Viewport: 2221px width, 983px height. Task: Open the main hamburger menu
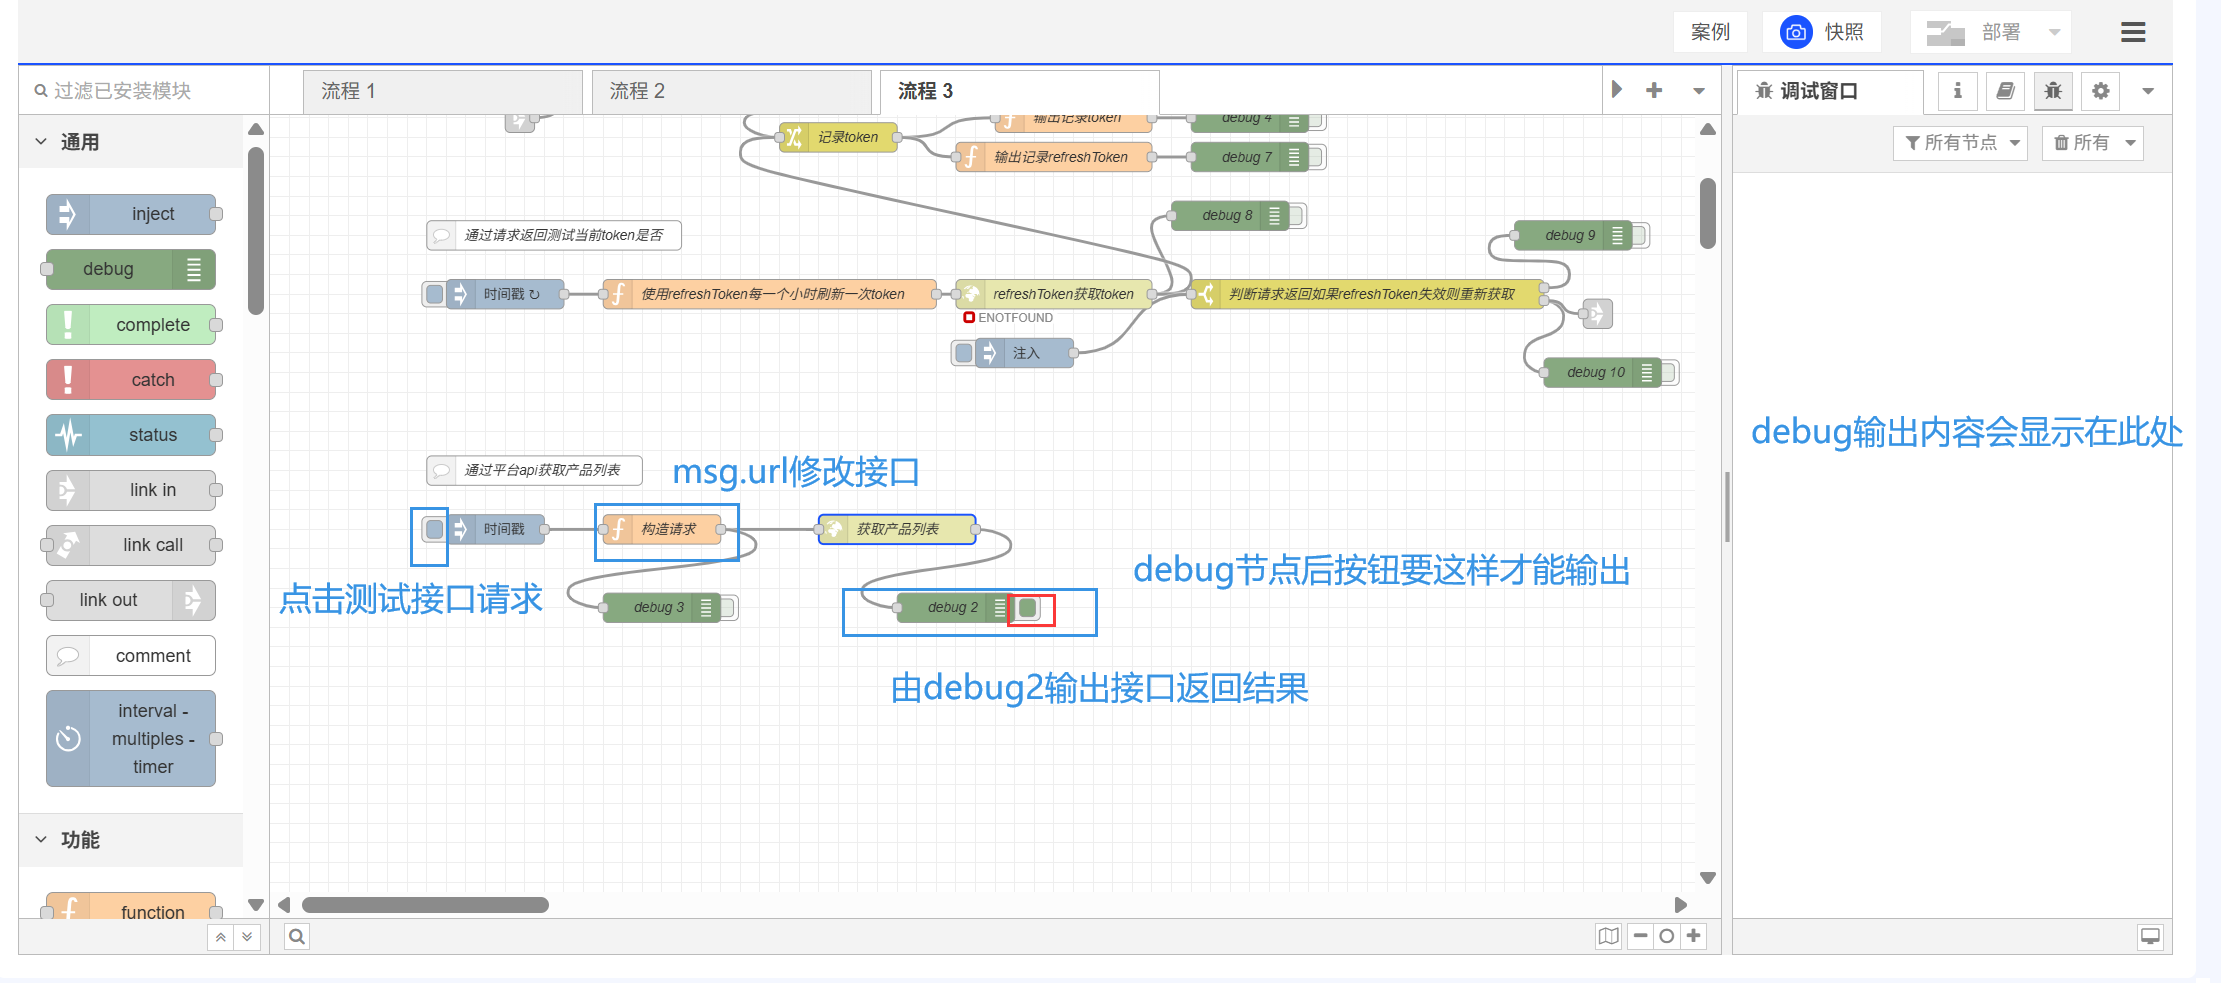pos(2133,32)
